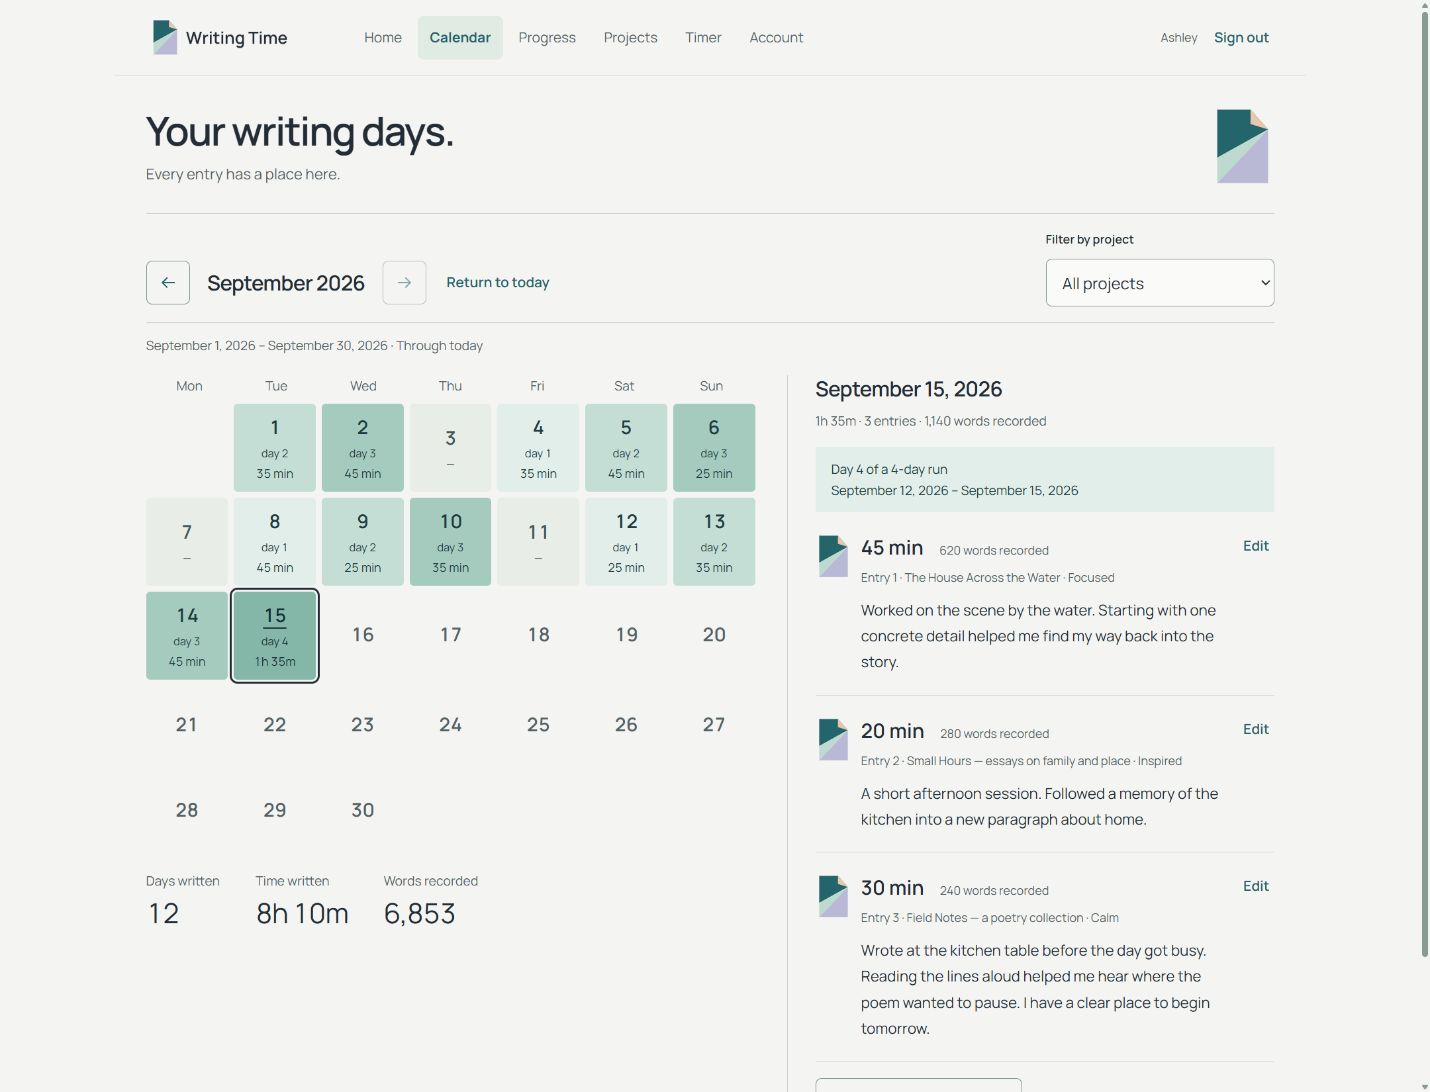Image resolution: width=1430 pixels, height=1092 pixels.
Task: Click the 8h 10m time written value
Action: pos(302,913)
